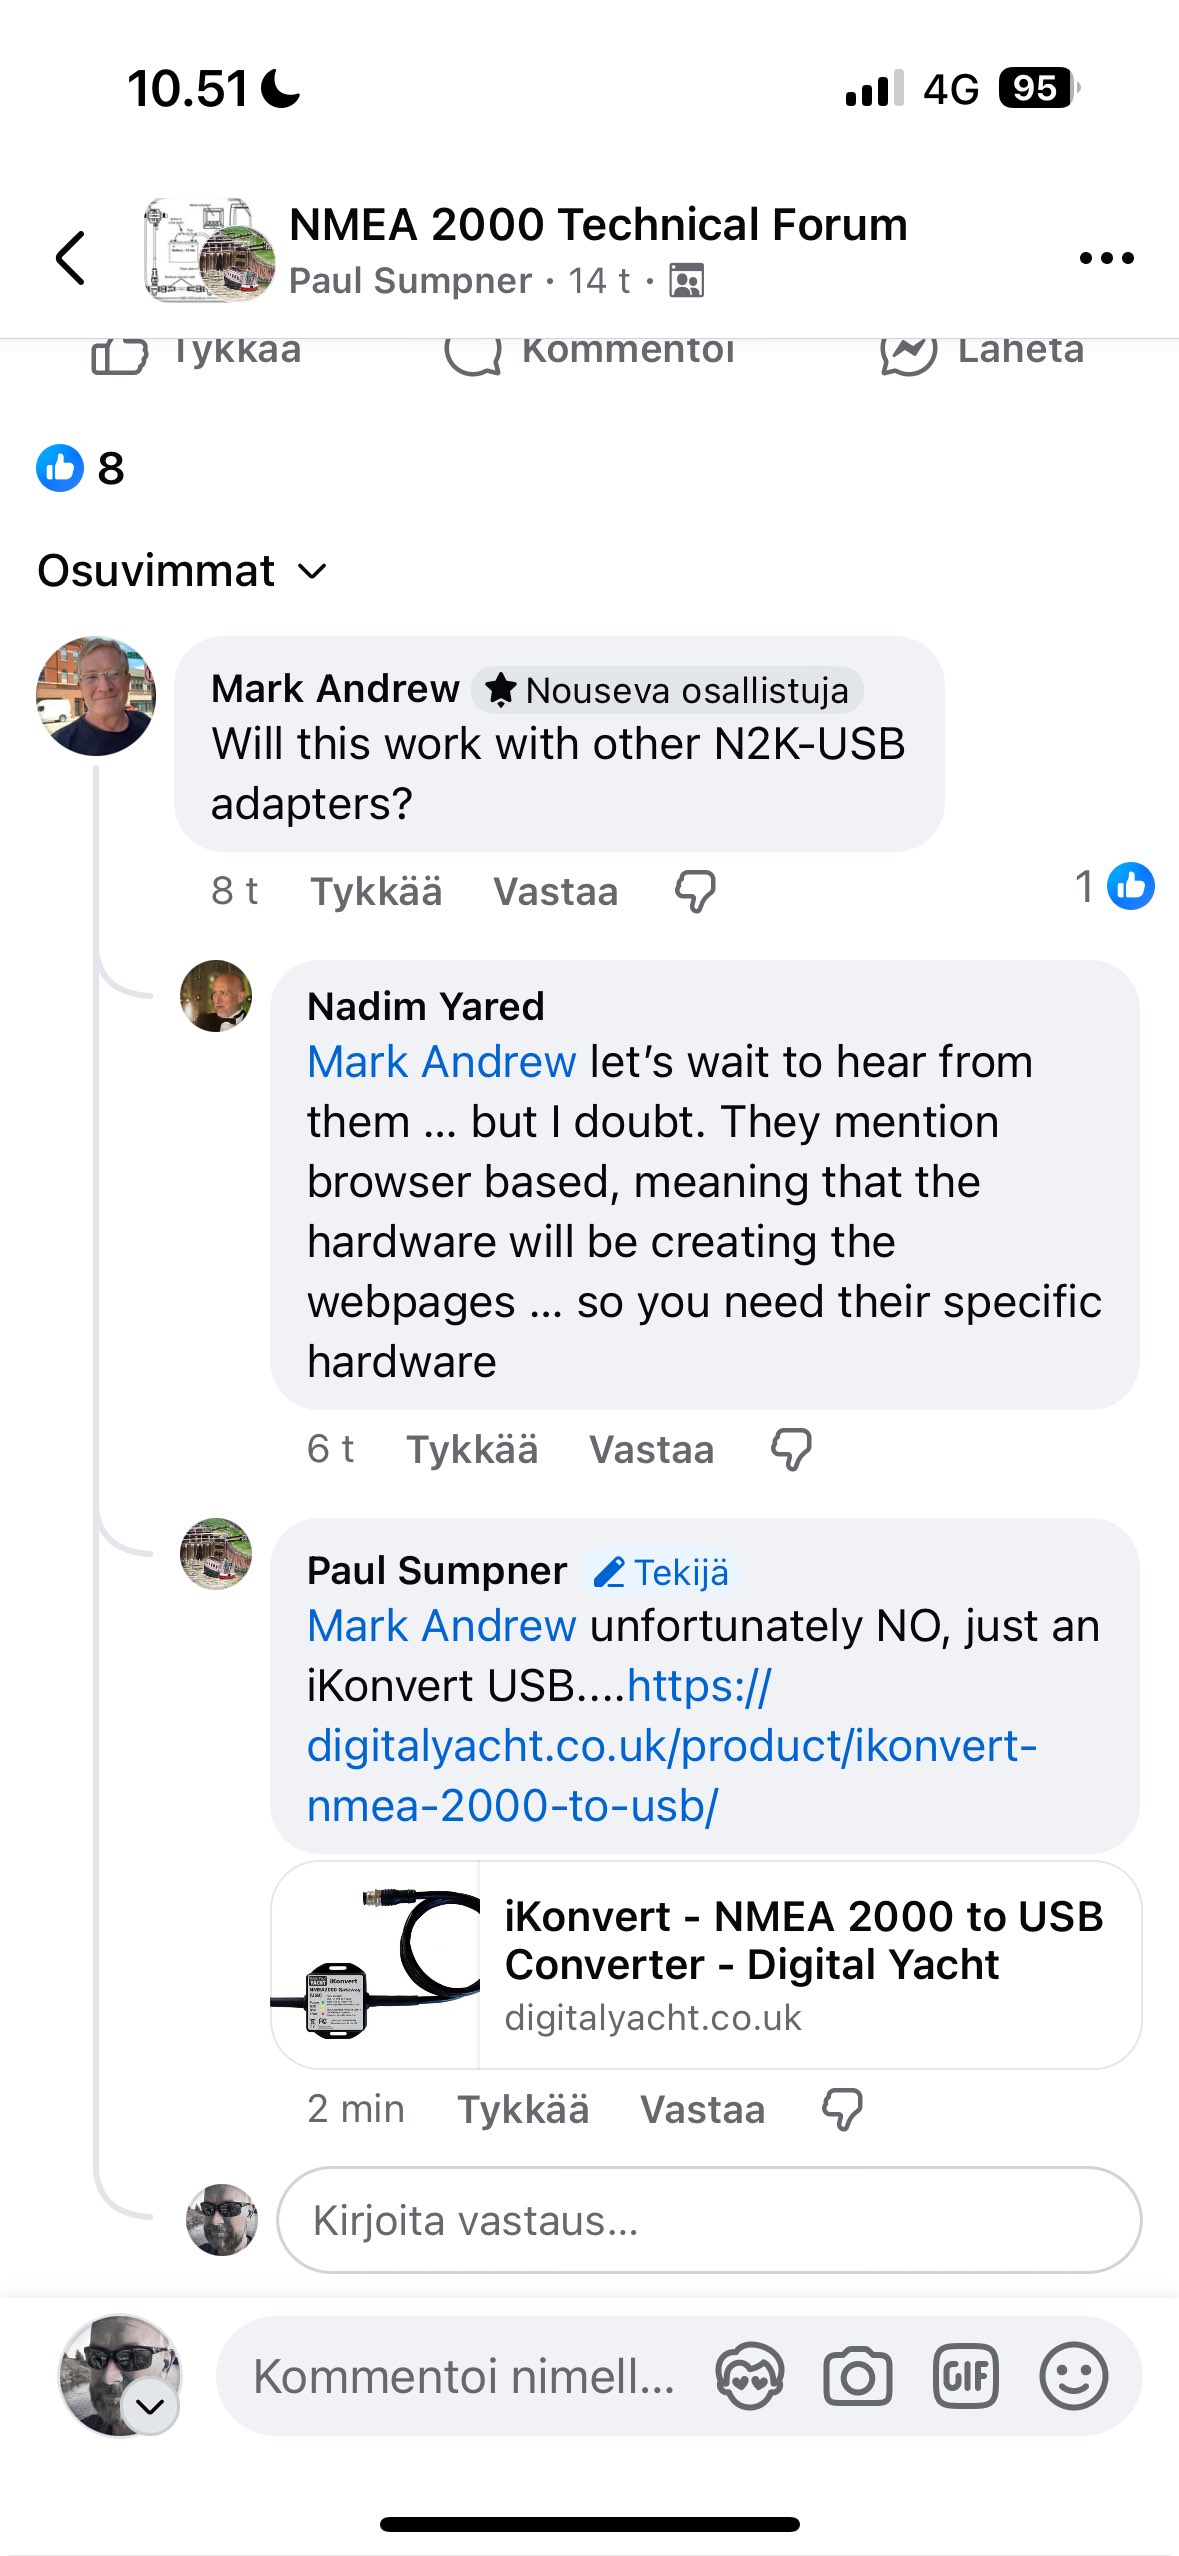1179x2556 pixels.
Task: Open the GIF picker in comment bar
Action: pos(965,2377)
